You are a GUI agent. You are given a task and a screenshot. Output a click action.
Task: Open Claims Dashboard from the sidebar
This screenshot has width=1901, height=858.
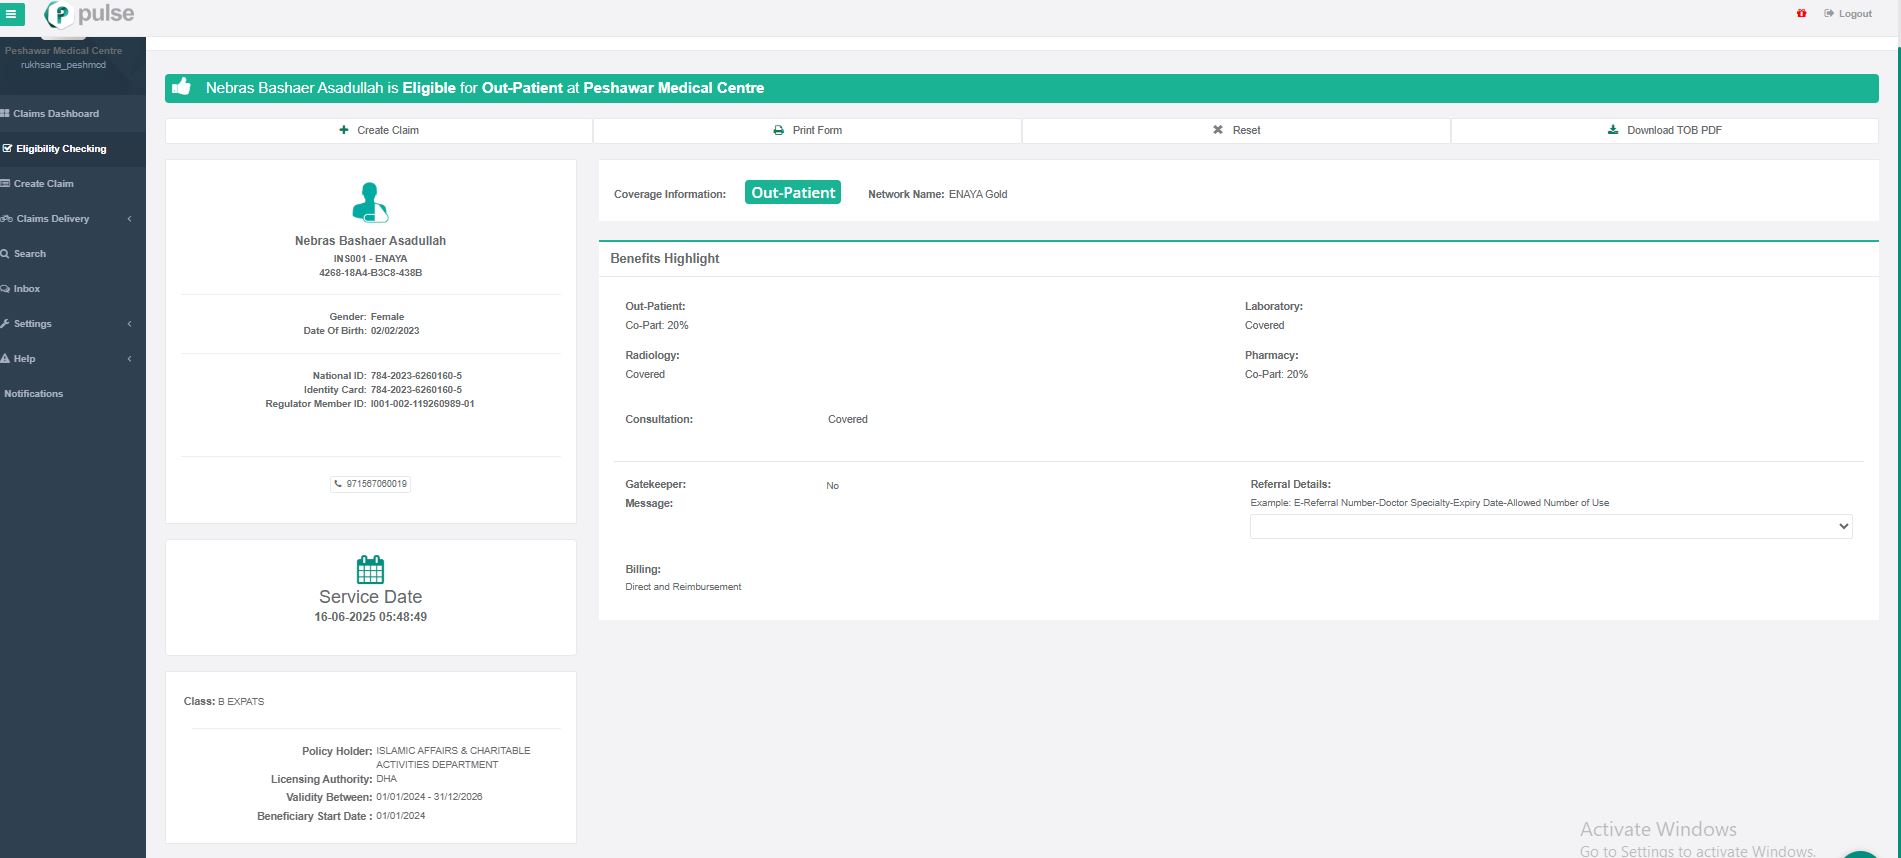tap(55, 114)
